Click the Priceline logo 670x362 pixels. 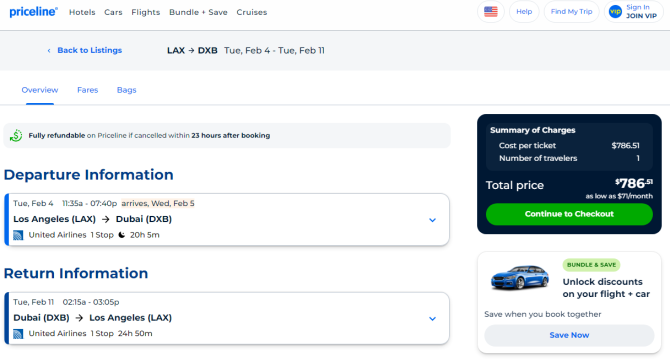click(33, 12)
